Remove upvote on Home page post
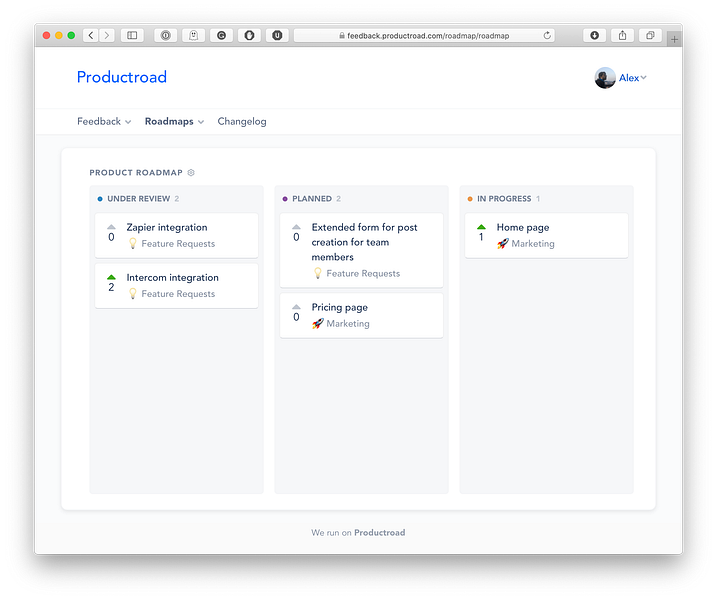717x600 pixels. 481,227
